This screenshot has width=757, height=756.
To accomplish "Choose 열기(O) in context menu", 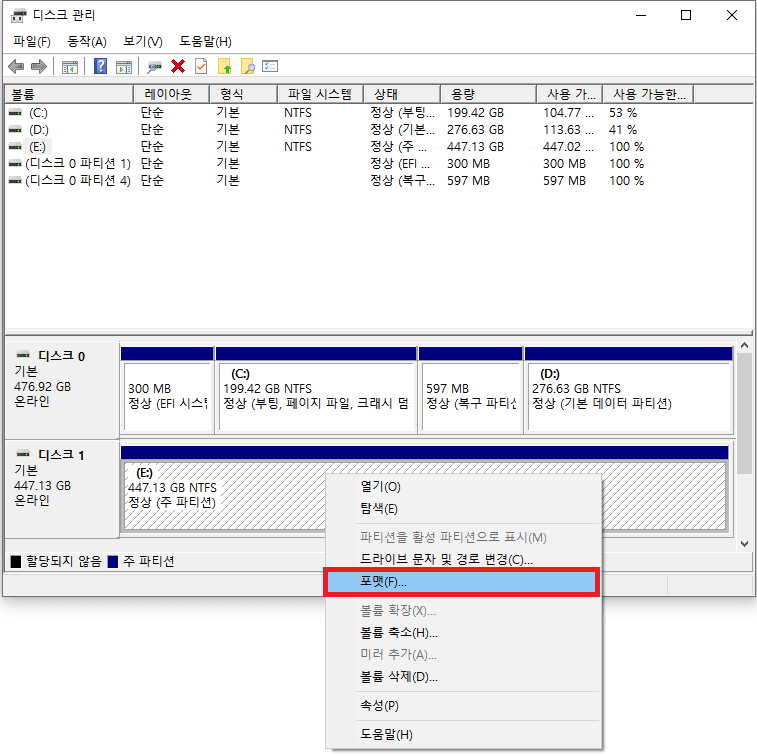I will [x=463, y=487].
